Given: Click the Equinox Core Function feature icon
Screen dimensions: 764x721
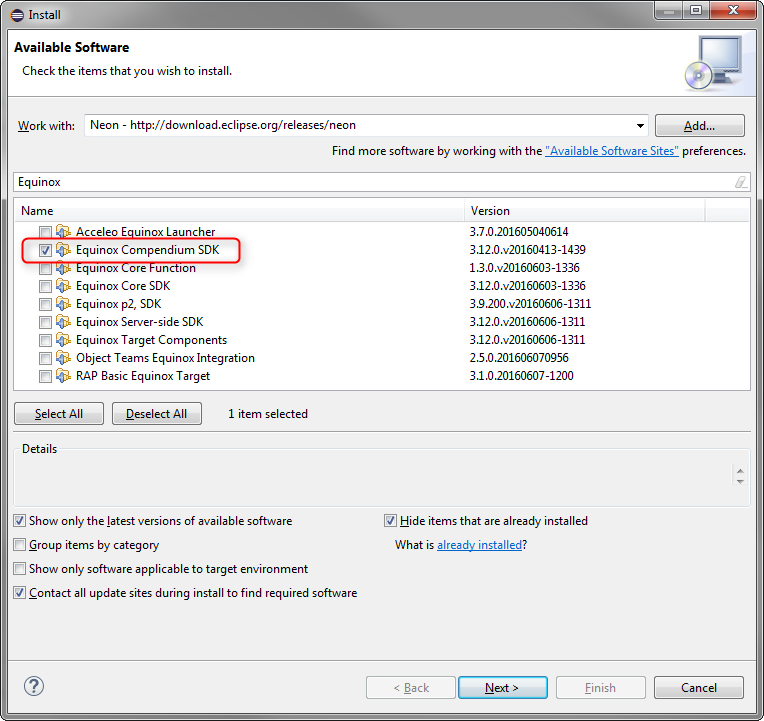Looking at the screenshot, I should tap(63, 267).
